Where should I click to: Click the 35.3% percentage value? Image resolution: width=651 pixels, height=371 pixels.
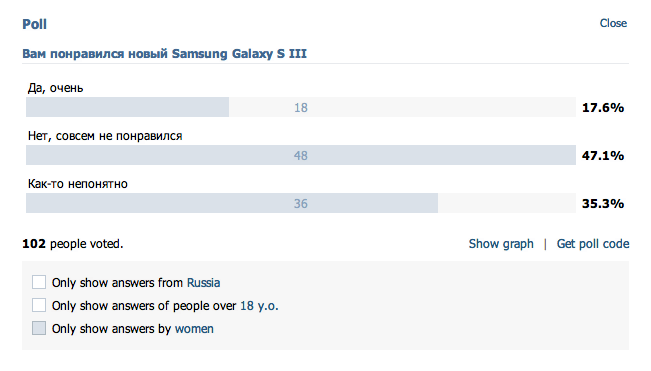click(603, 204)
